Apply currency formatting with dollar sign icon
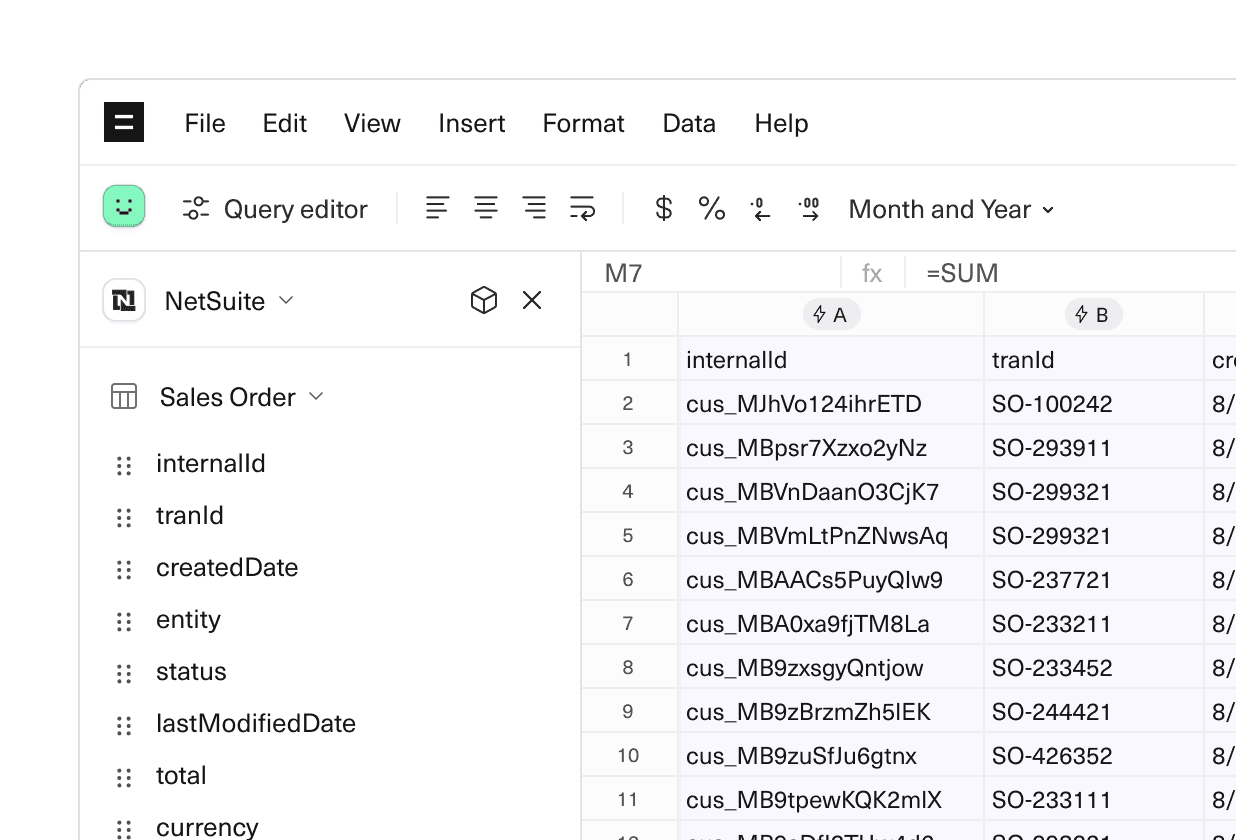 662,208
